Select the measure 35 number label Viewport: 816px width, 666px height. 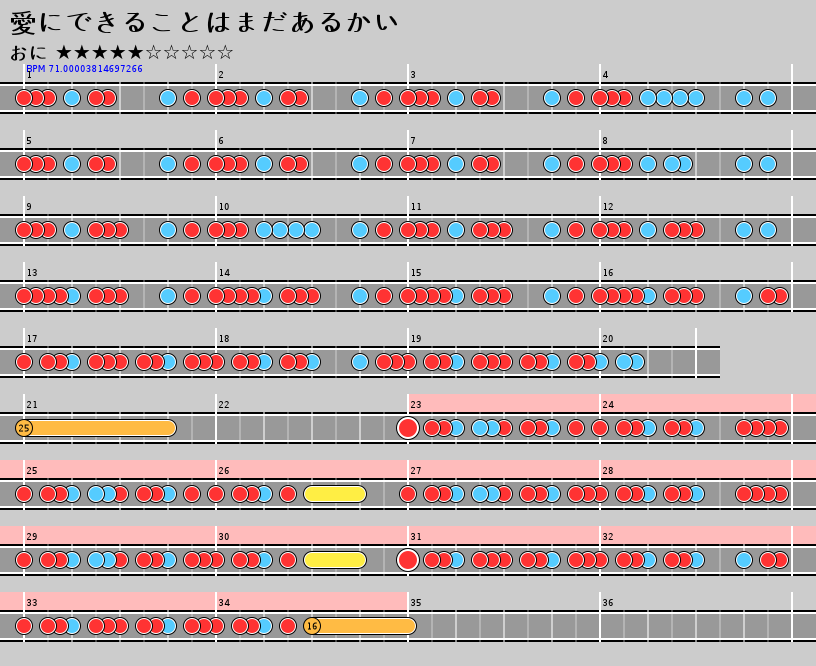[415, 603]
